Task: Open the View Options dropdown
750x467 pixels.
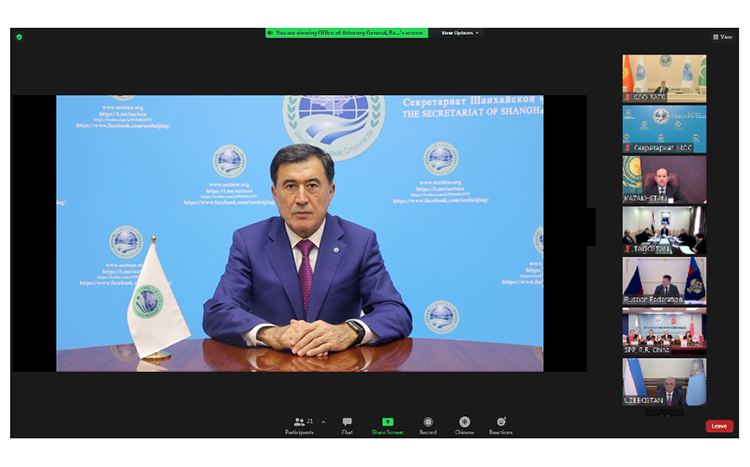Action: point(460,33)
